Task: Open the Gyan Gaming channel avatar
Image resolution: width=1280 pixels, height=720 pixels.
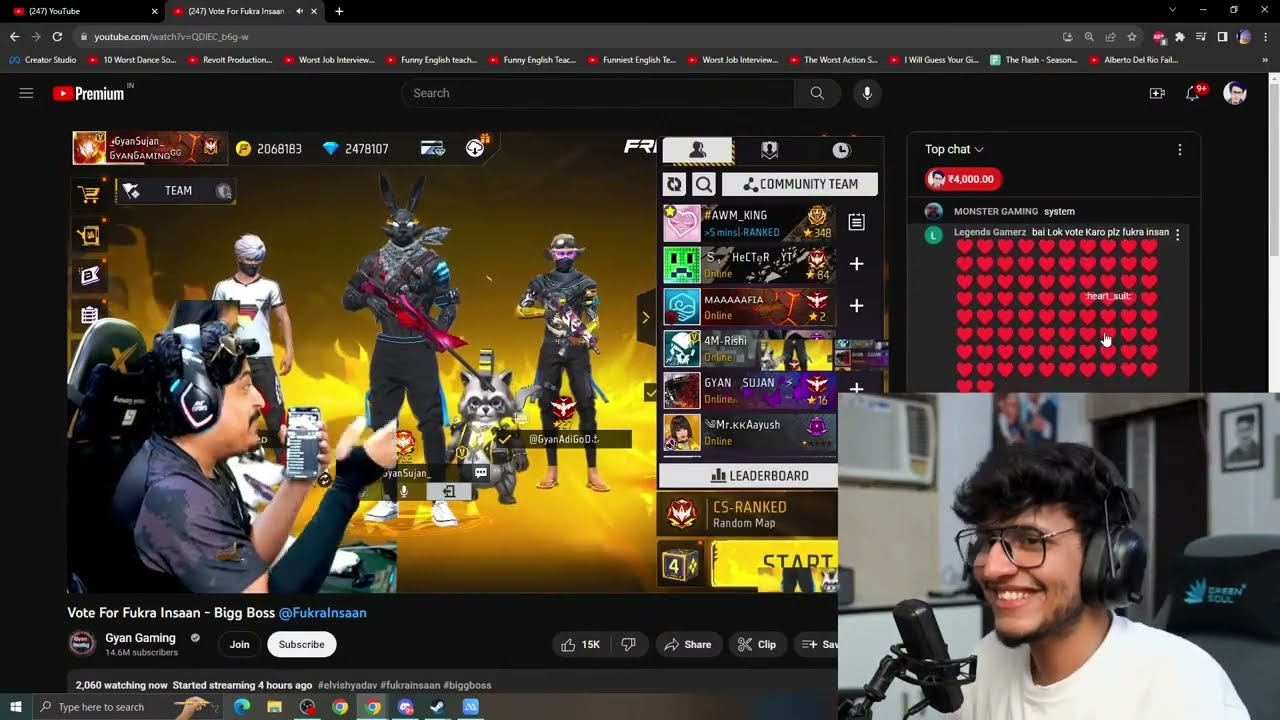Action: (82, 643)
